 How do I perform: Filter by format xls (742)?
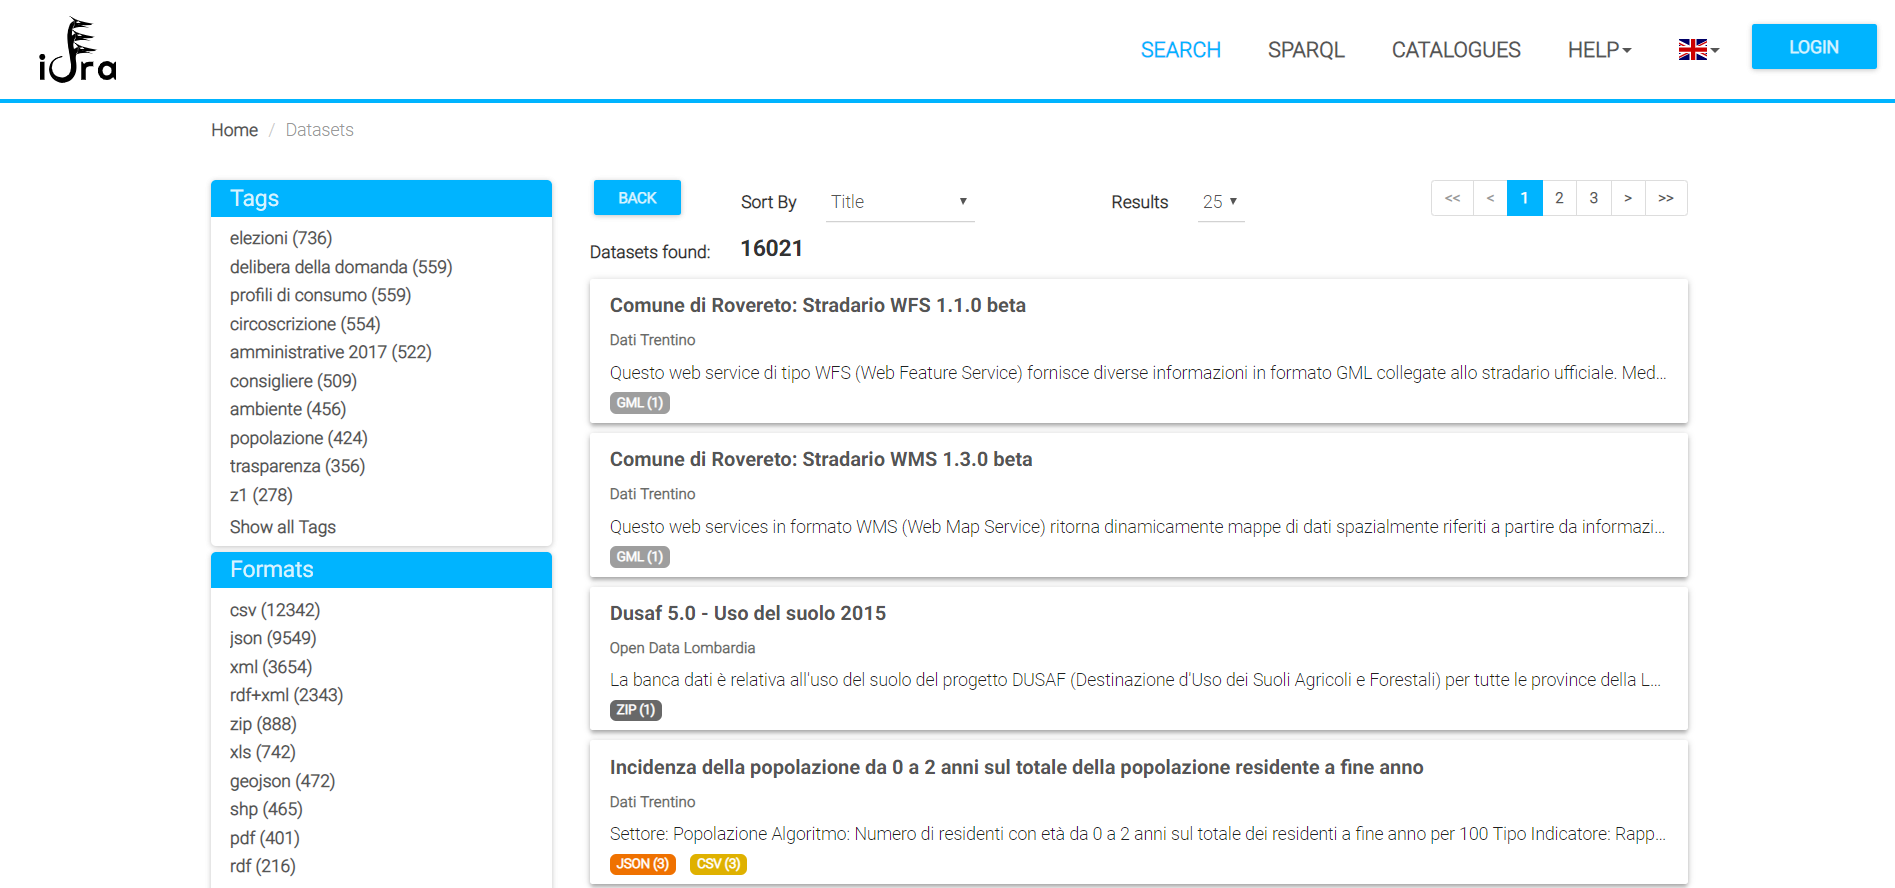point(263,752)
